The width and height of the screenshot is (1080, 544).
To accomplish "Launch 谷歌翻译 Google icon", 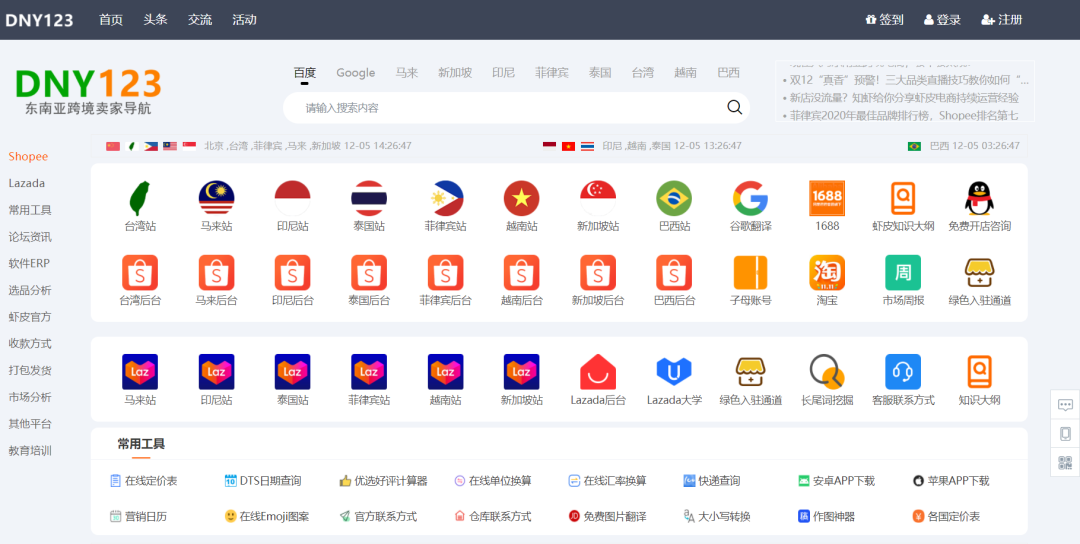I will pos(750,198).
